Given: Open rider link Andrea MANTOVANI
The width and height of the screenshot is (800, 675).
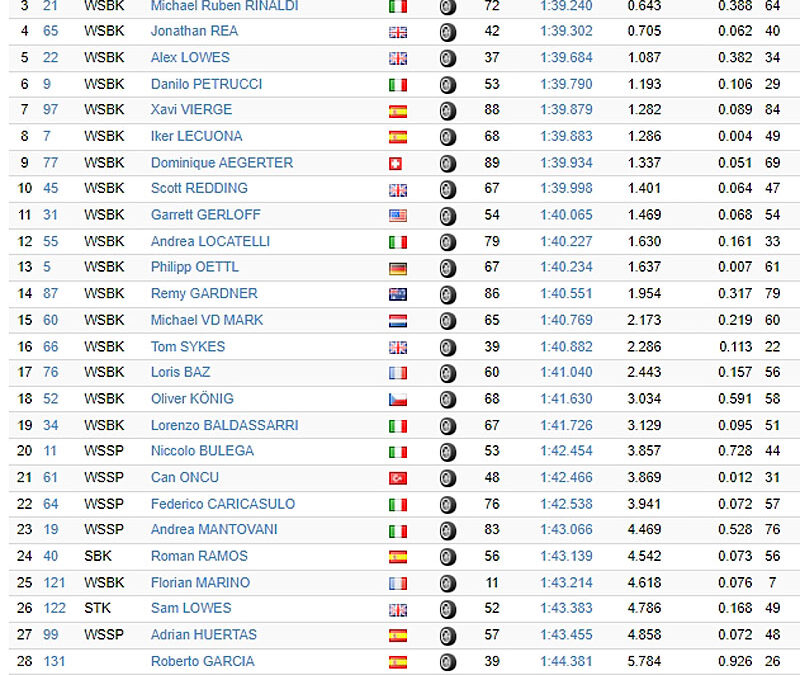Looking at the screenshot, I should 214,529.
